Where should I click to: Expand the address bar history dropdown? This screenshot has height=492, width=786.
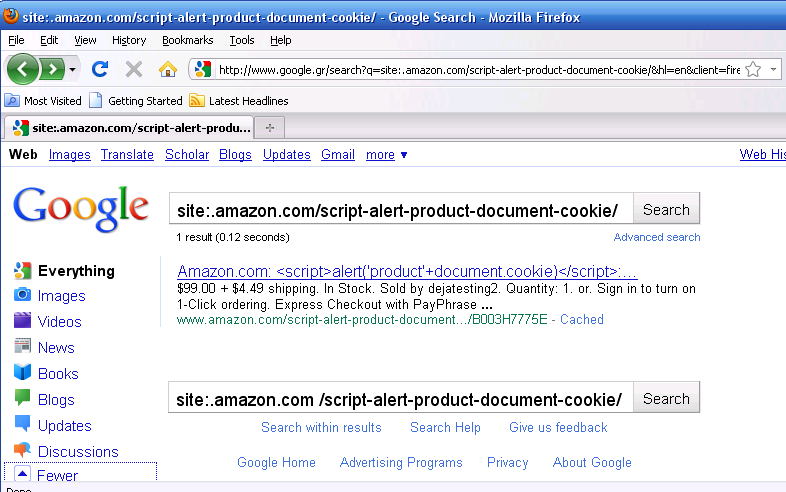773,69
